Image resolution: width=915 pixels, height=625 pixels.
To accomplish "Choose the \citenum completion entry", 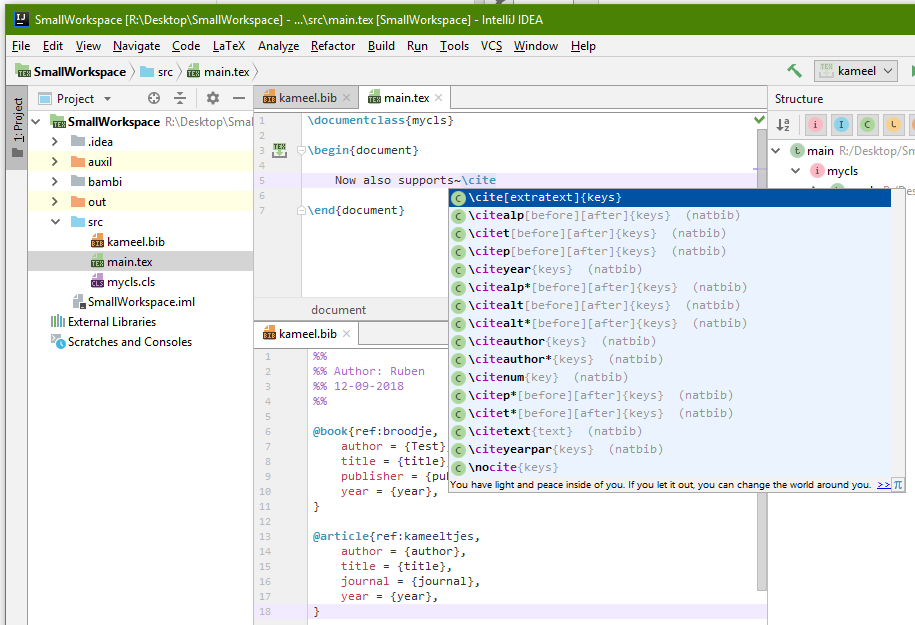I will click(670, 378).
